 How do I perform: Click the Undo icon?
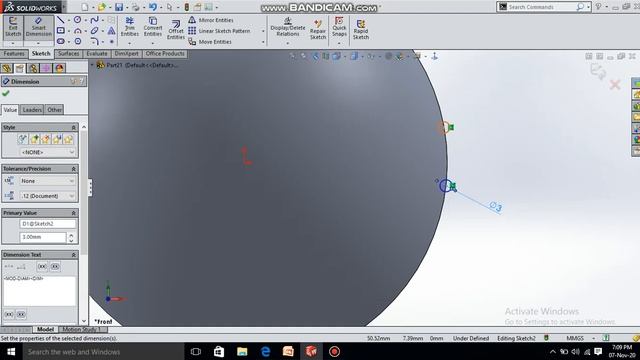(x=153, y=7)
